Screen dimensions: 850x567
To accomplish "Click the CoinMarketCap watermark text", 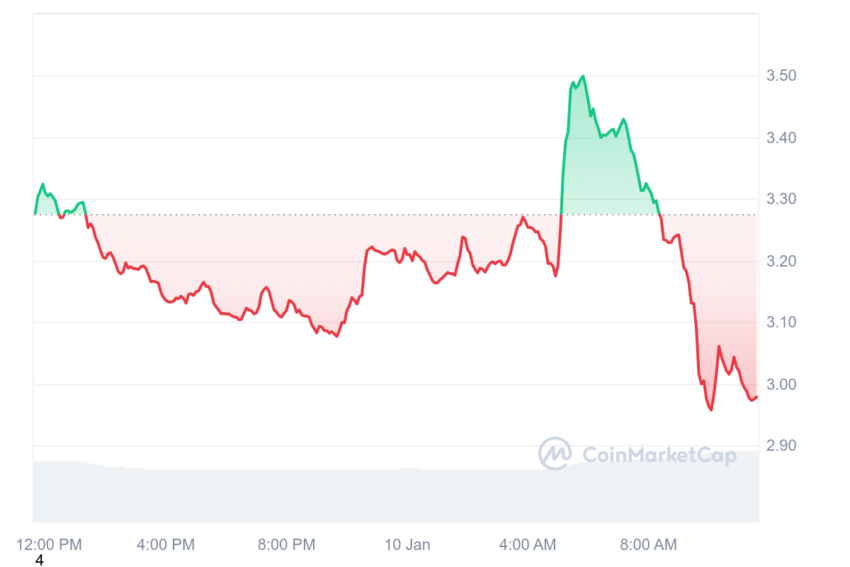I will pos(659,455).
